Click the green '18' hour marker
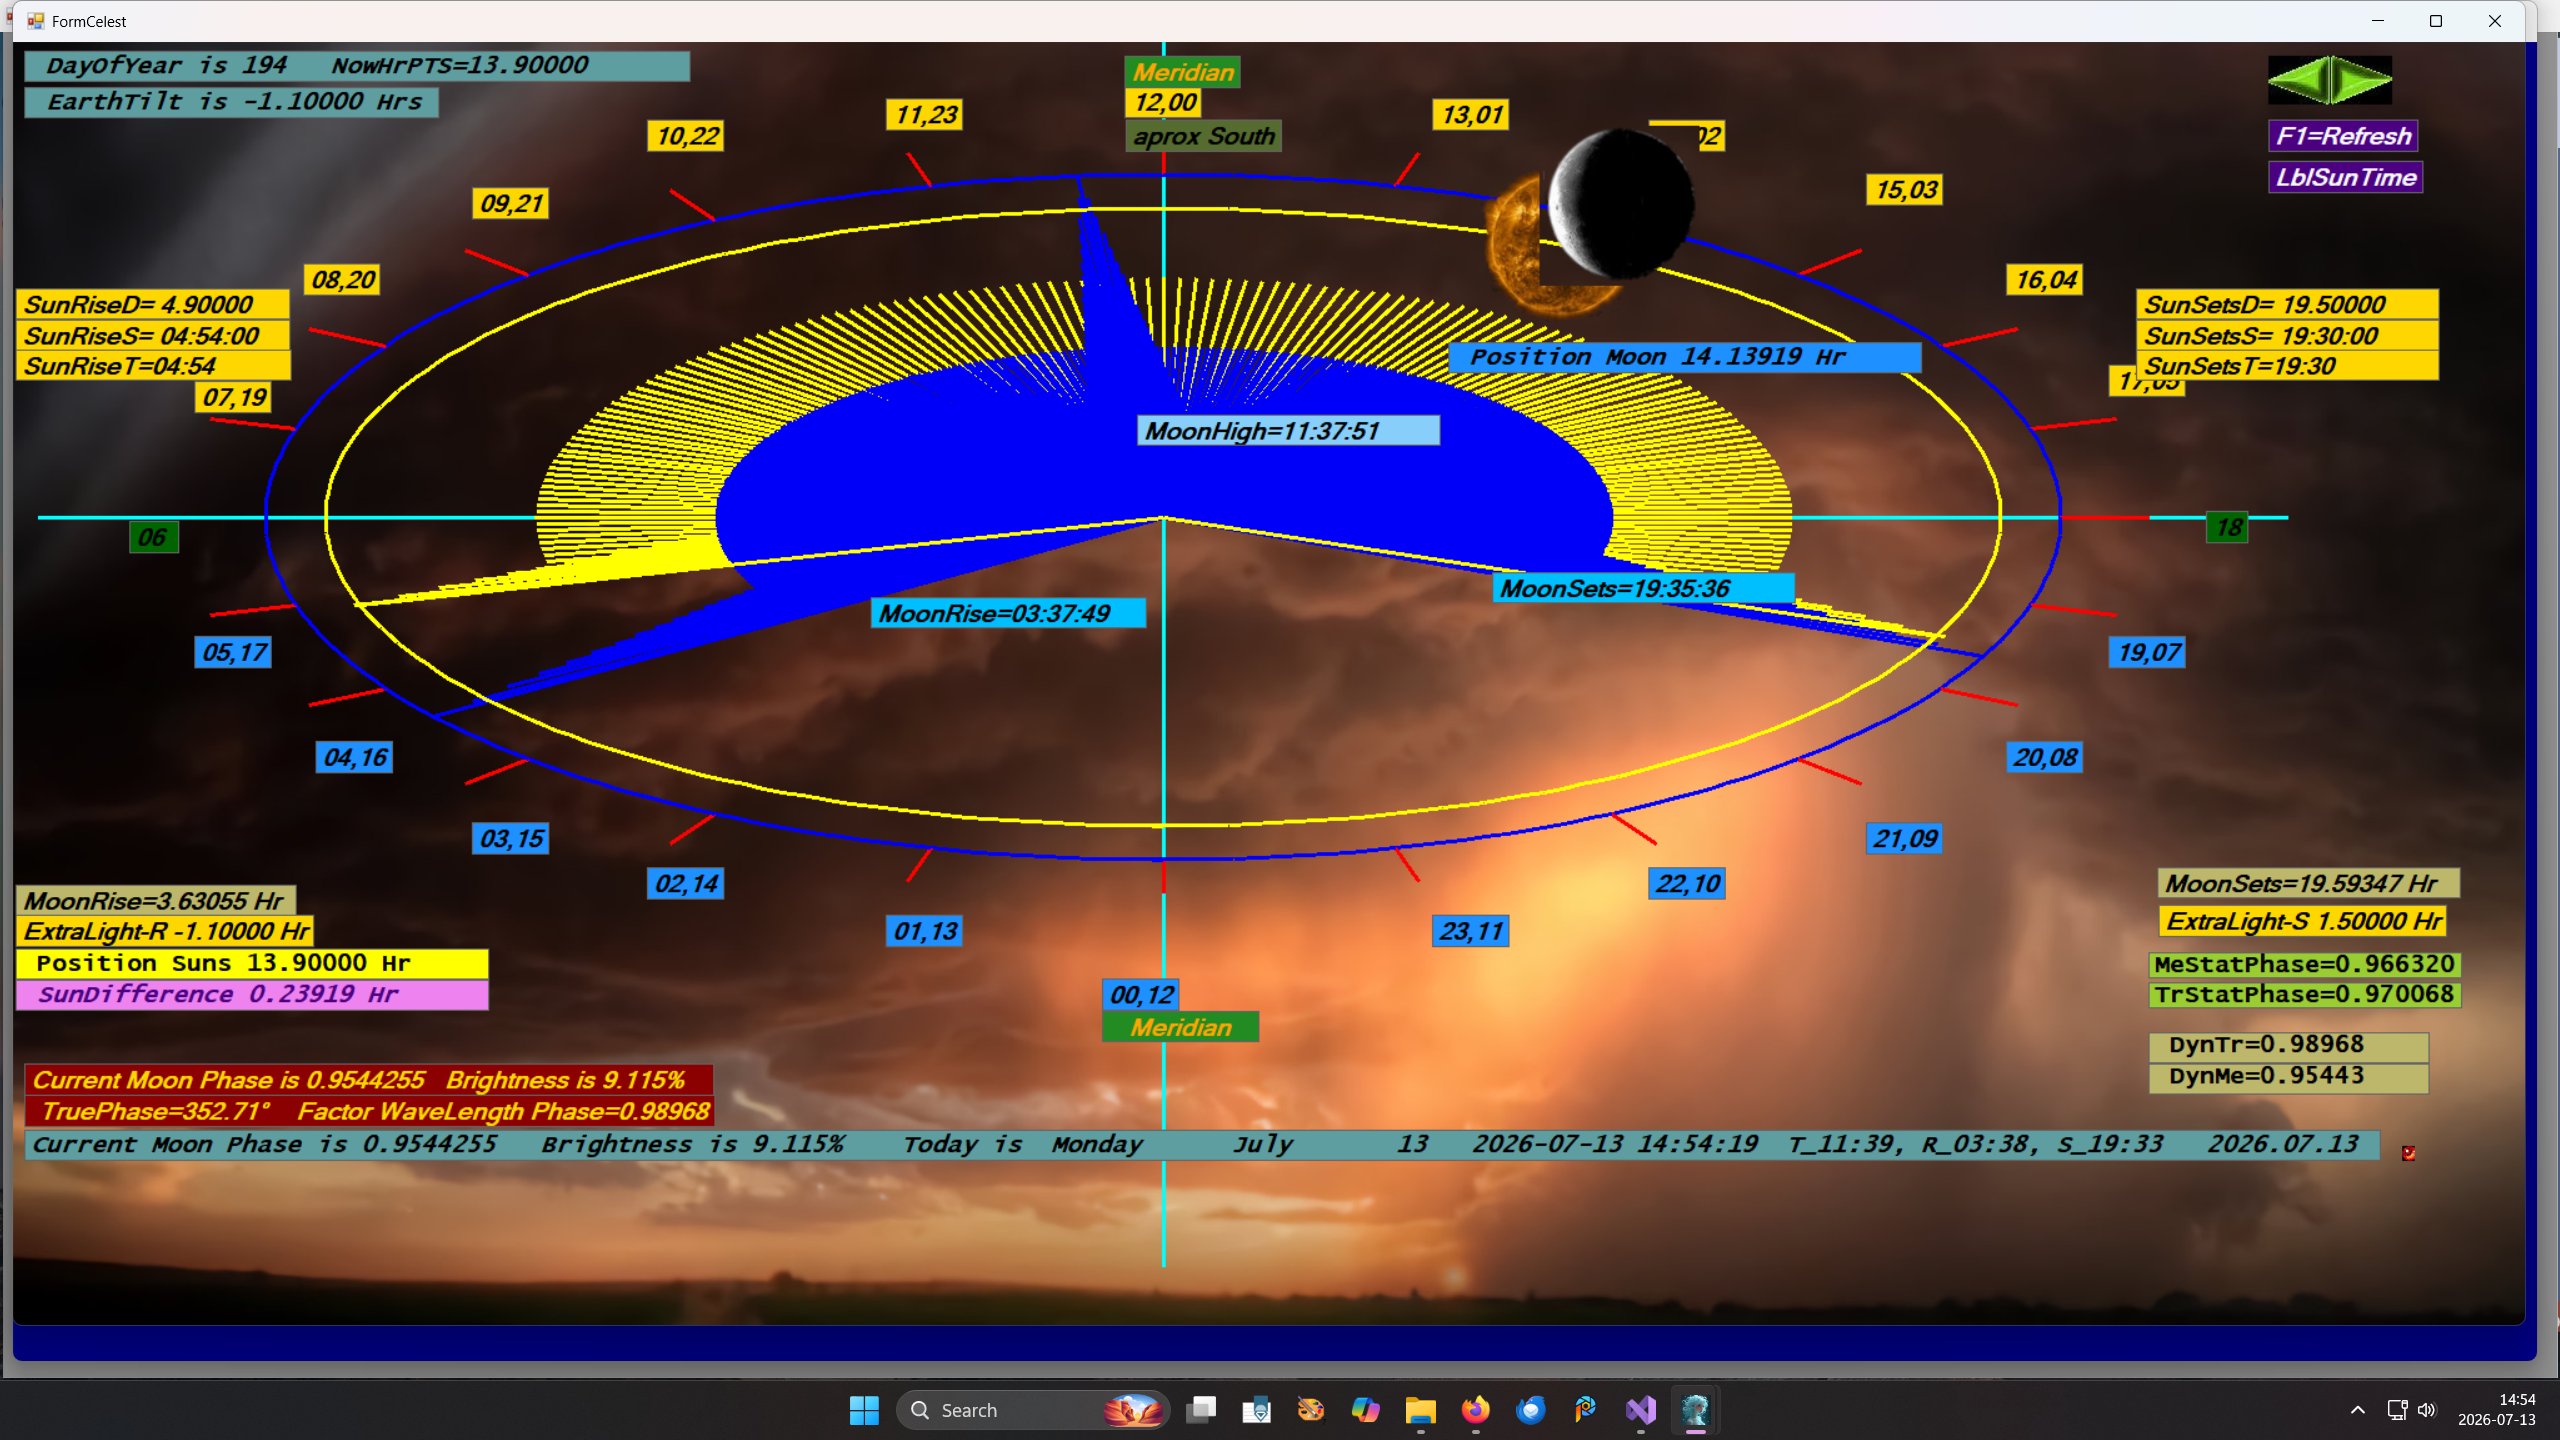The height and width of the screenshot is (1440, 2560). click(2227, 527)
